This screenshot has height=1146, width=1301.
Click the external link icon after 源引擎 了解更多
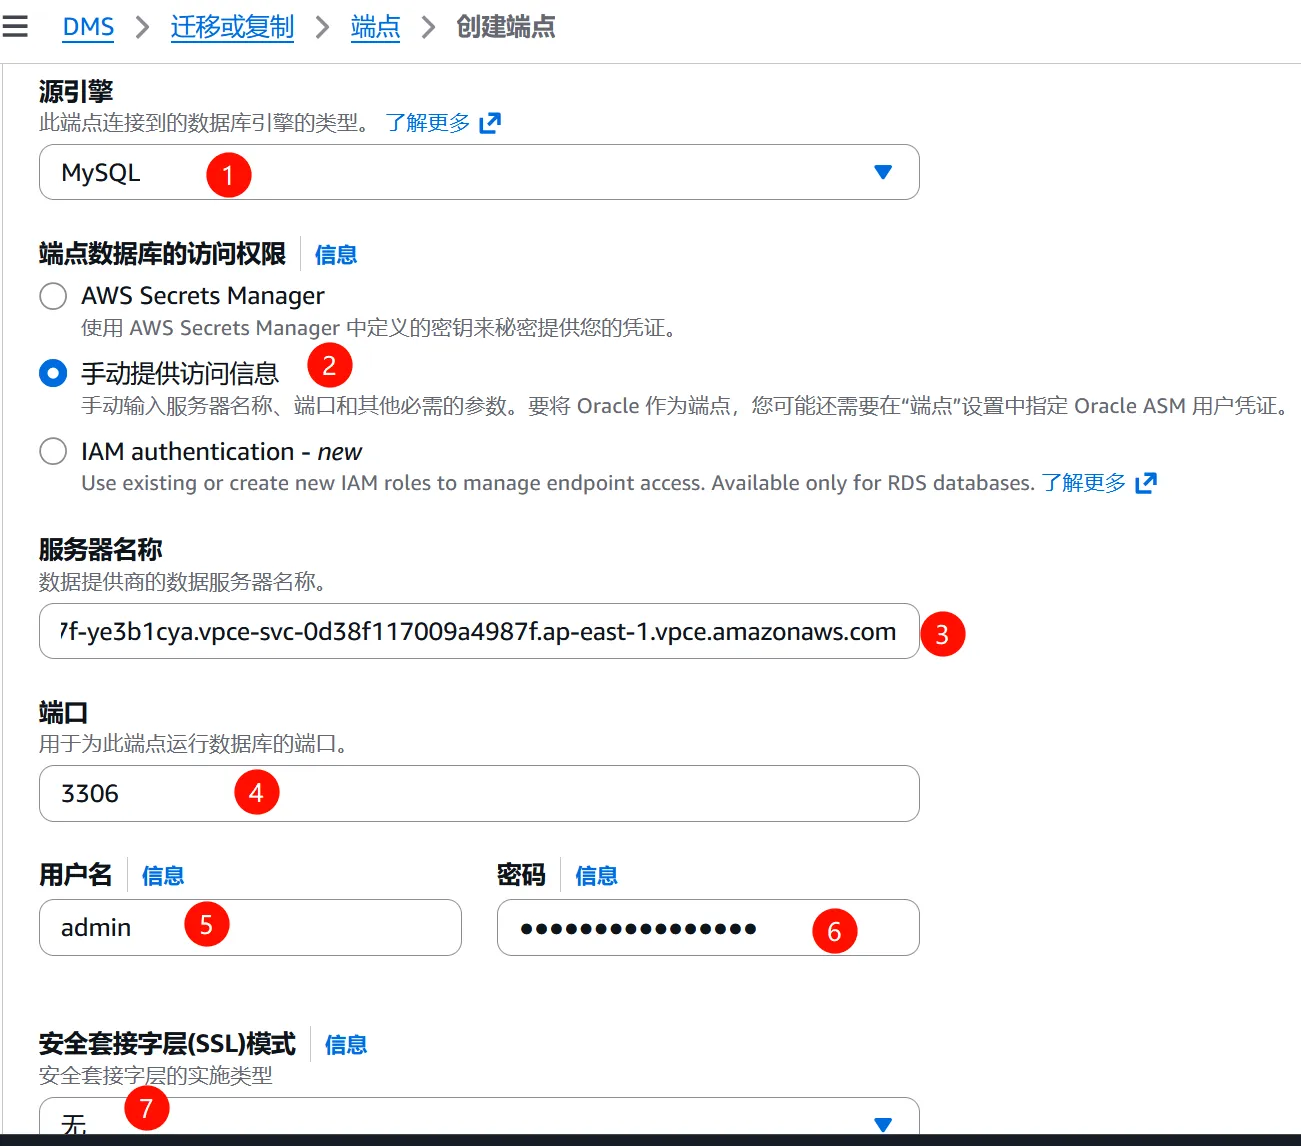(x=490, y=122)
